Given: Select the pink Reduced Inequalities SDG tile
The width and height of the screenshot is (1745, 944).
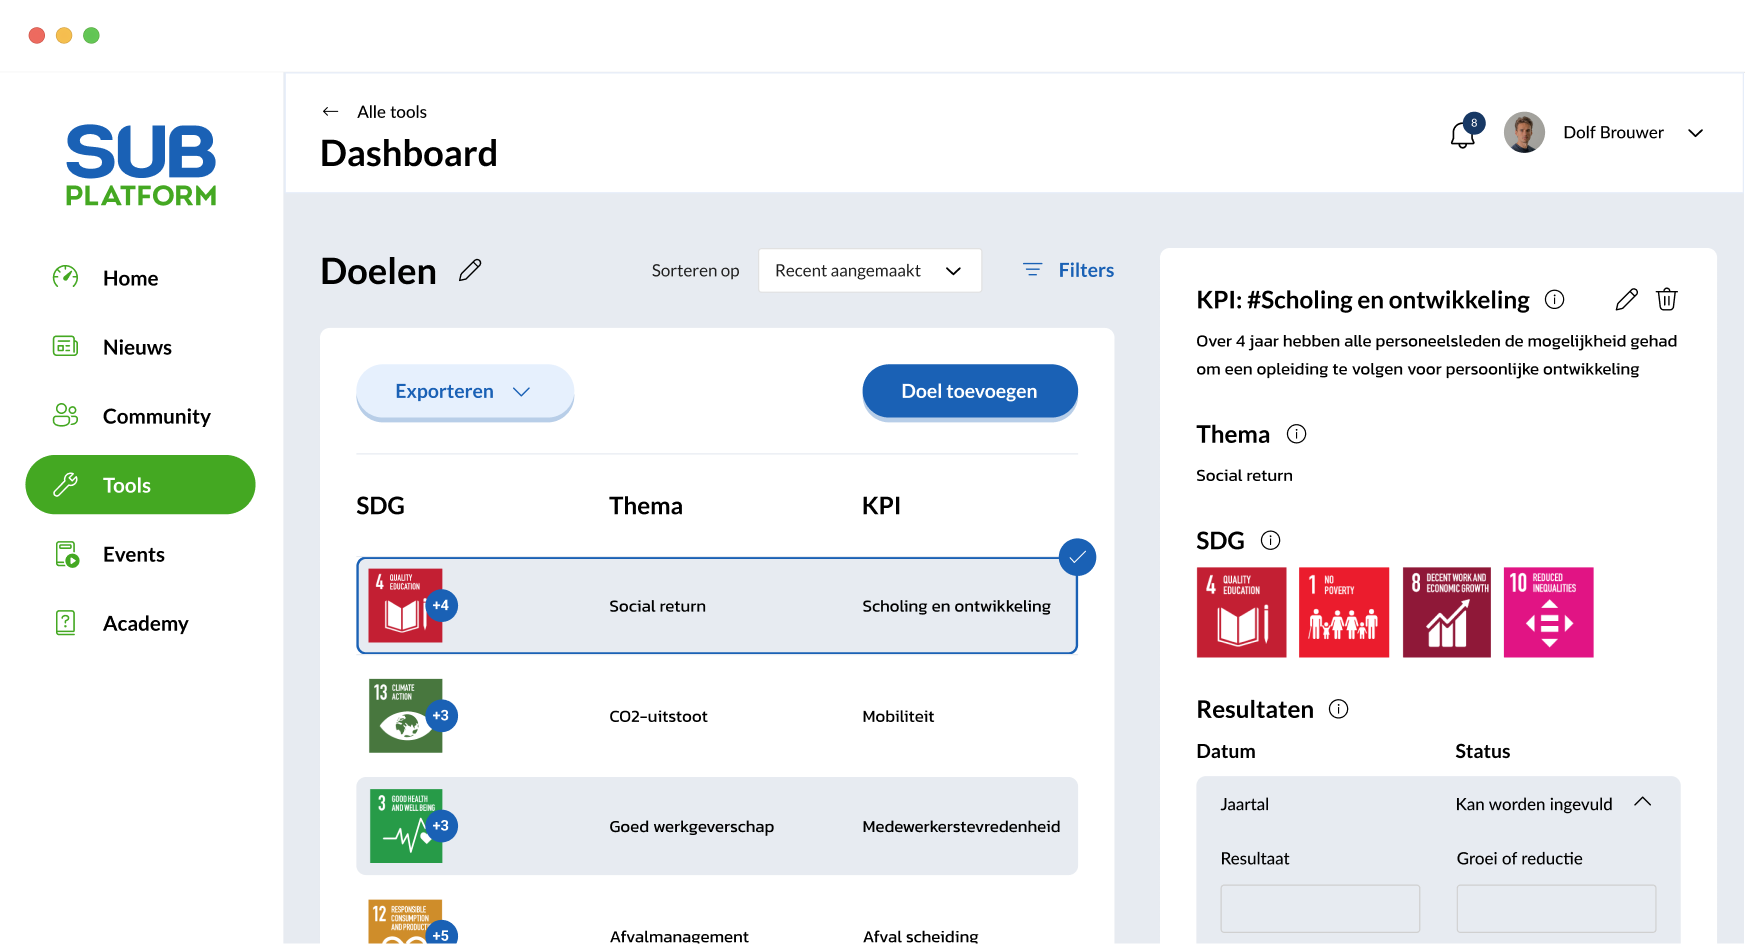Looking at the screenshot, I should click(1548, 612).
